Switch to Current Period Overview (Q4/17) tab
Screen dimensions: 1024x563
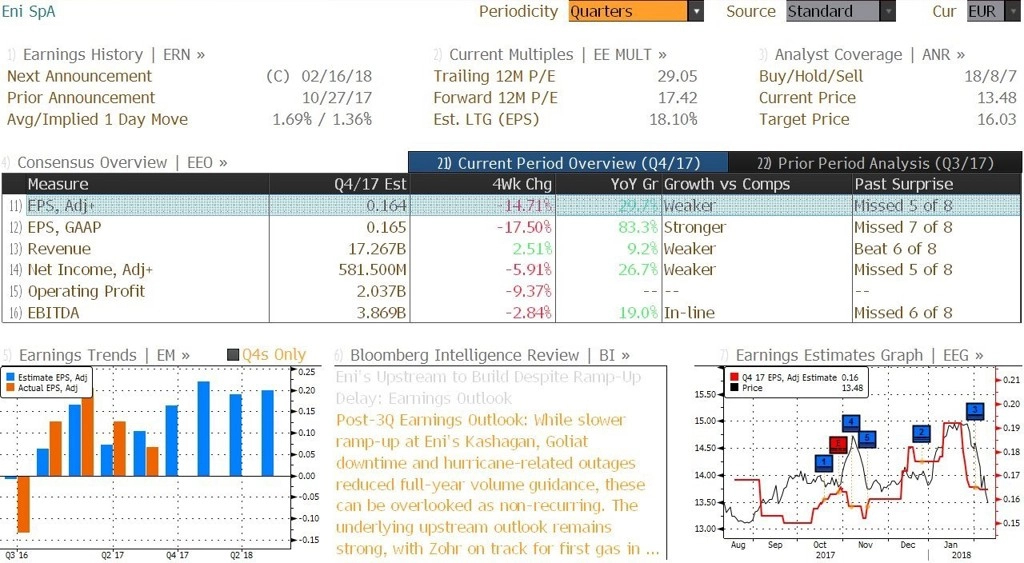click(x=568, y=163)
